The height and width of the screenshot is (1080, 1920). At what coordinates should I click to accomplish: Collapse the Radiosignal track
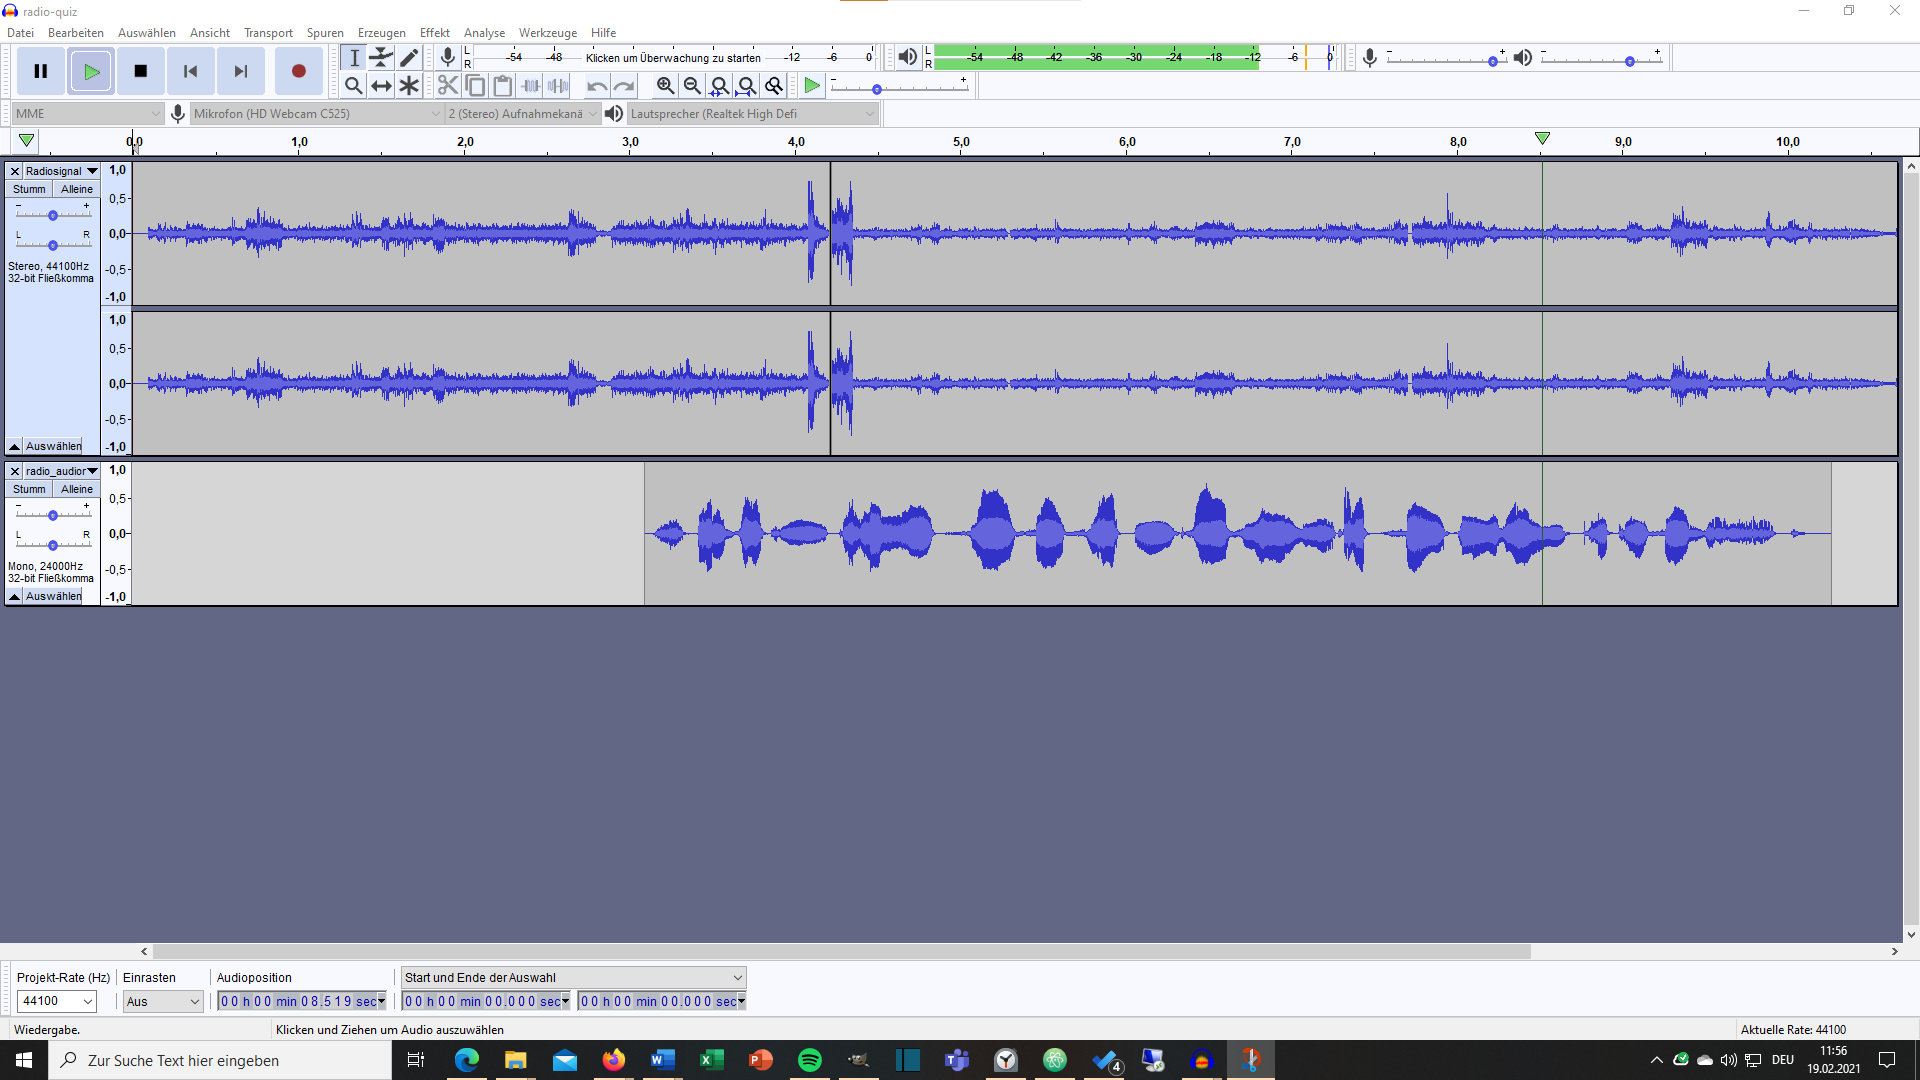pos(14,446)
